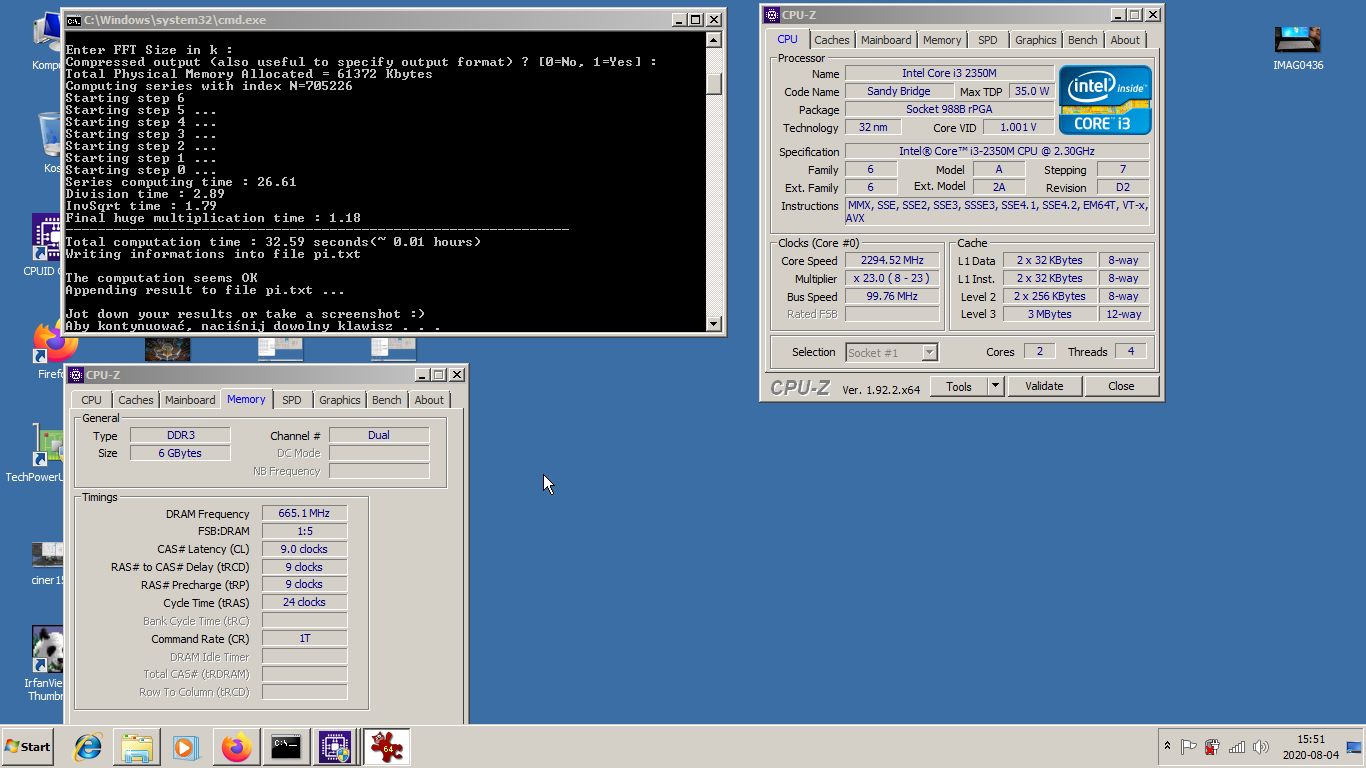Switch to Mainboard tab in Memory window
This screenshot has height=768, width=1366.
[190, 400]
